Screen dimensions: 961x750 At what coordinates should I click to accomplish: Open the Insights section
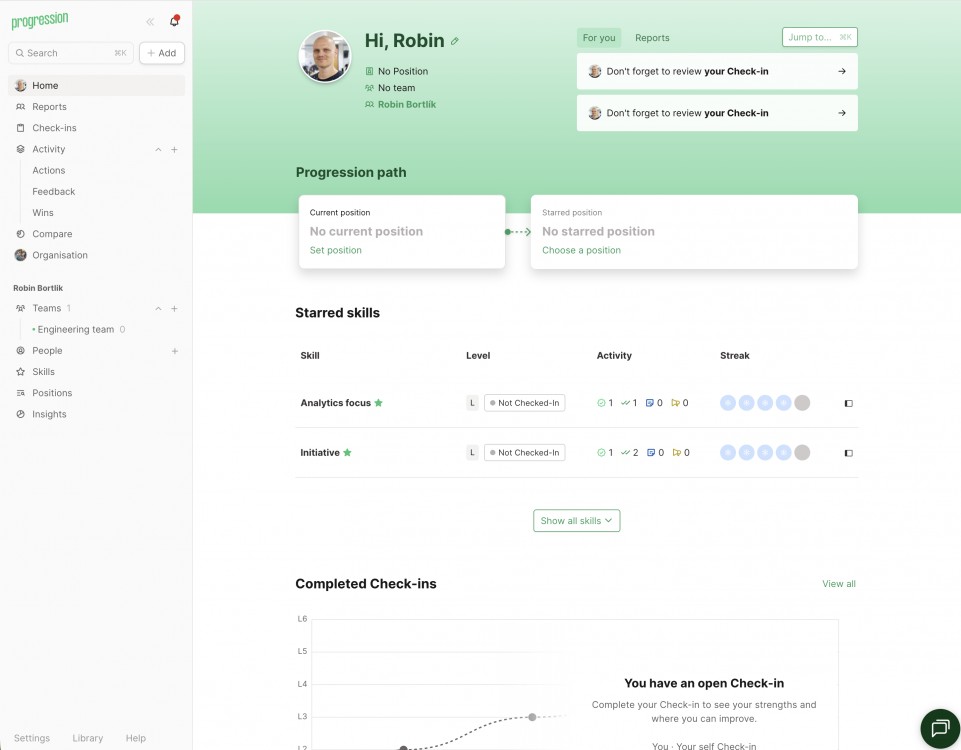47,413
